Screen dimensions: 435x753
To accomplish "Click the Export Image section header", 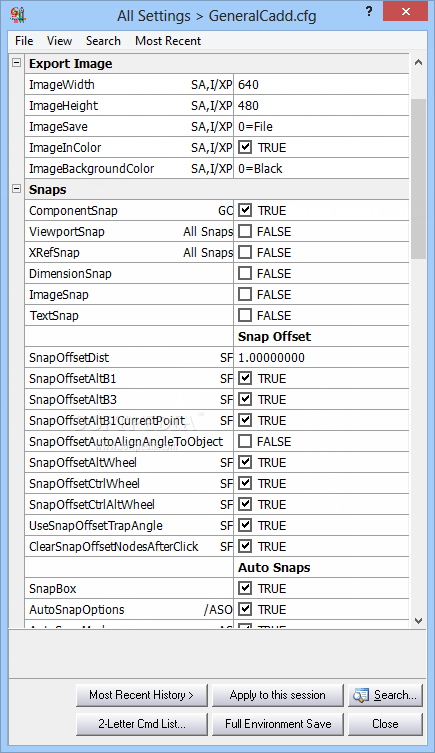I will (x=71, y=63).
